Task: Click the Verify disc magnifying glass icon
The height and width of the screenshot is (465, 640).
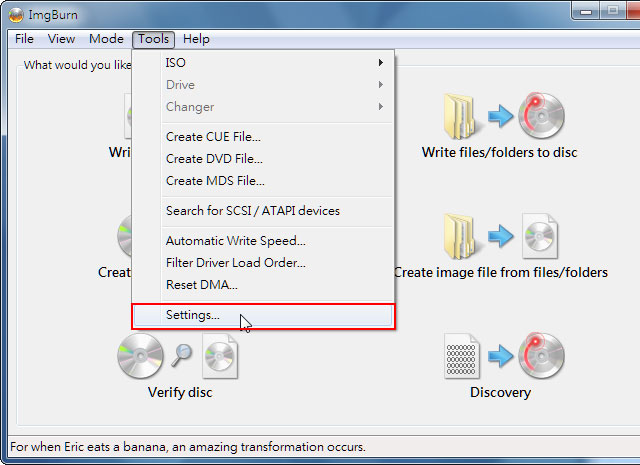Action: tap(181, 355)
